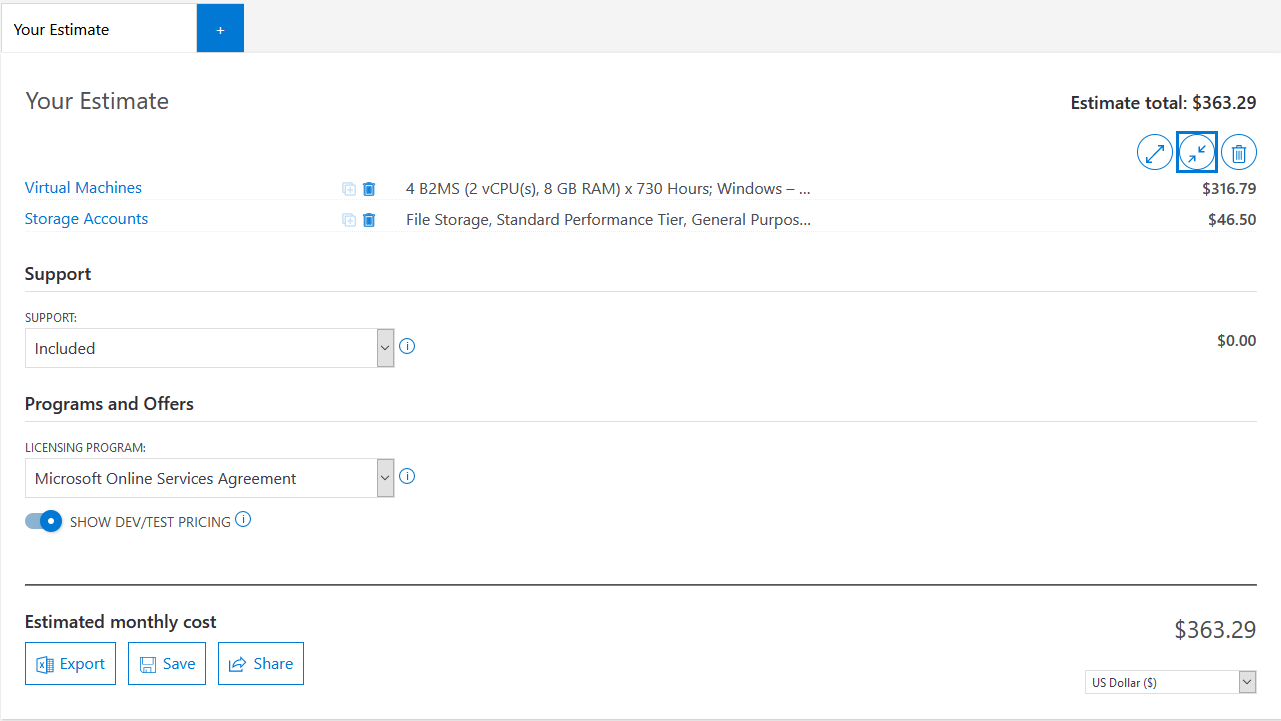Click the $46.50 Storage cost

1232,219
